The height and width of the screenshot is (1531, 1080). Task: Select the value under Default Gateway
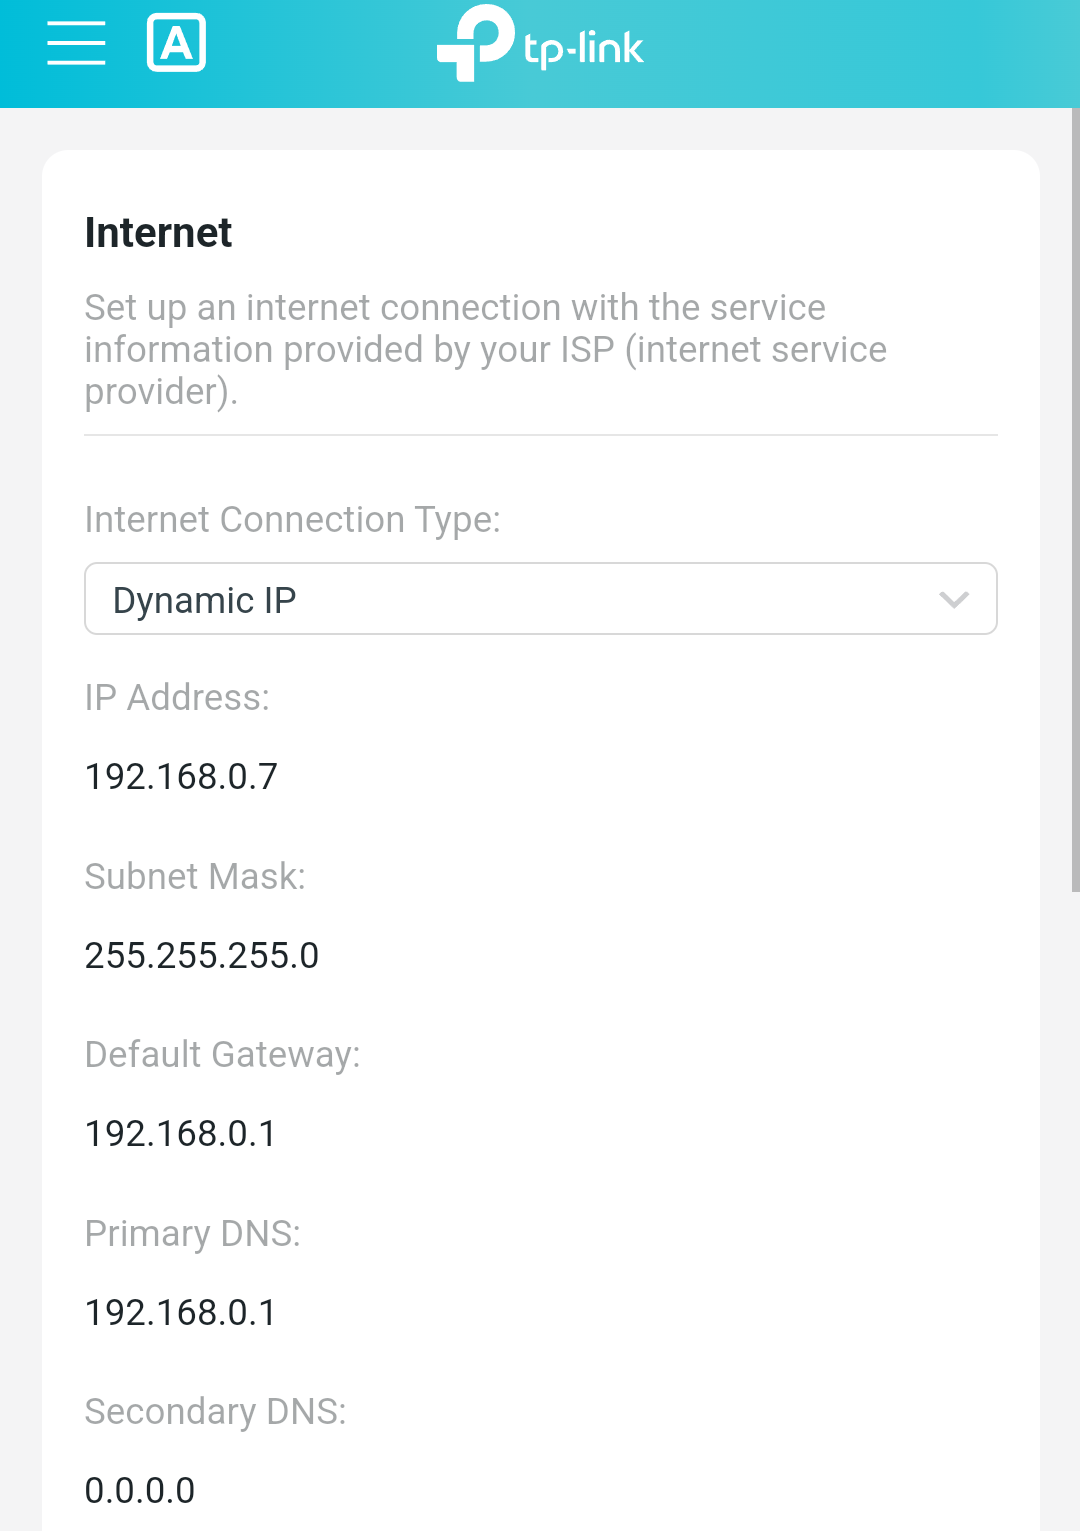point(181,1134)
